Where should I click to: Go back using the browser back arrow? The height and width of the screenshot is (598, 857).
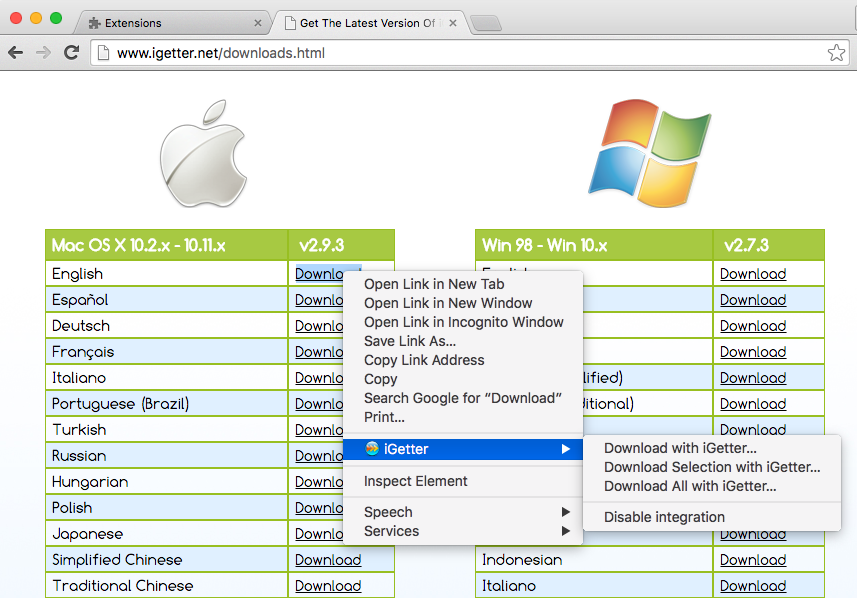coord(16,53)
